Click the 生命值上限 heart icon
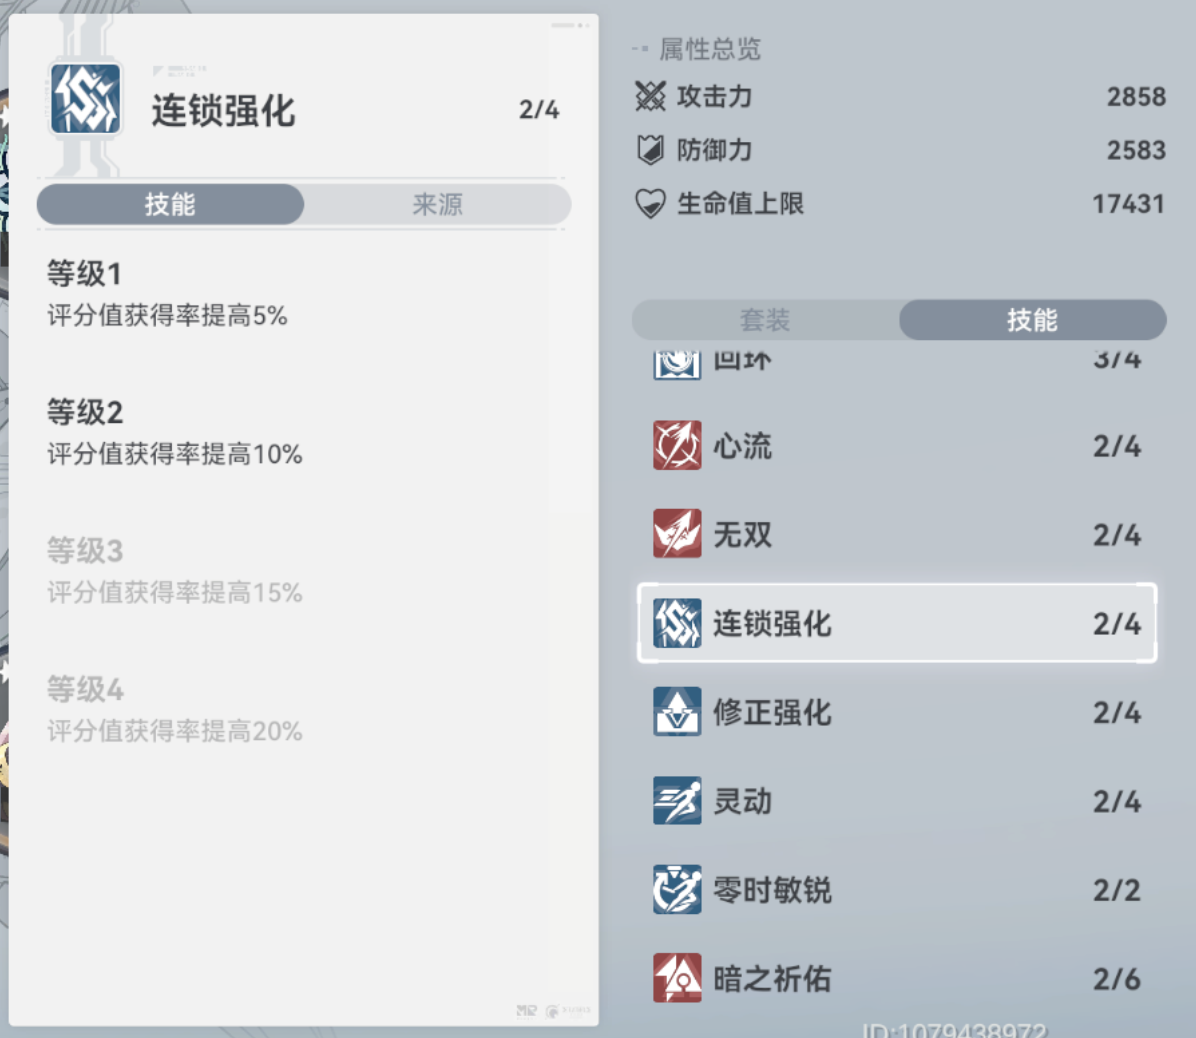1196x1038 pixels. click(650, 204)
